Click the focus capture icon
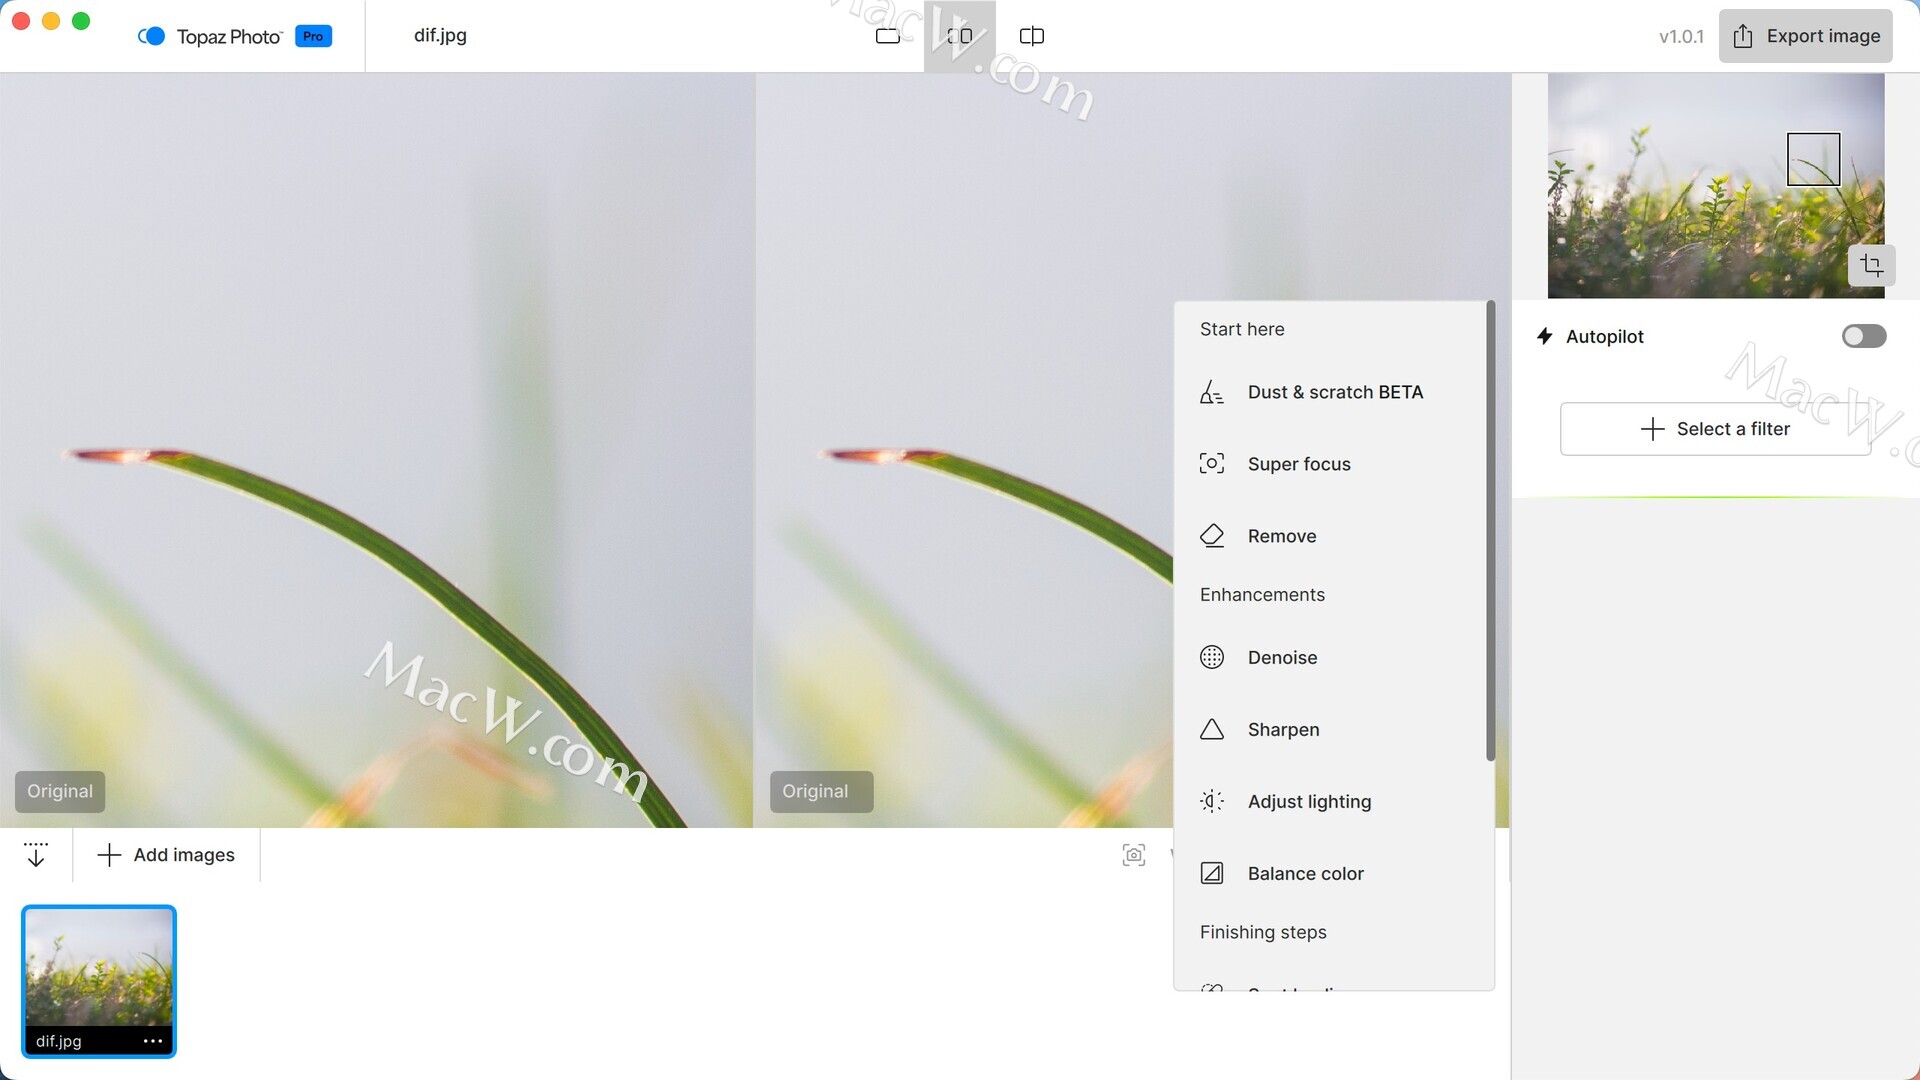1920x1080 pixels. pos(1133,855)
